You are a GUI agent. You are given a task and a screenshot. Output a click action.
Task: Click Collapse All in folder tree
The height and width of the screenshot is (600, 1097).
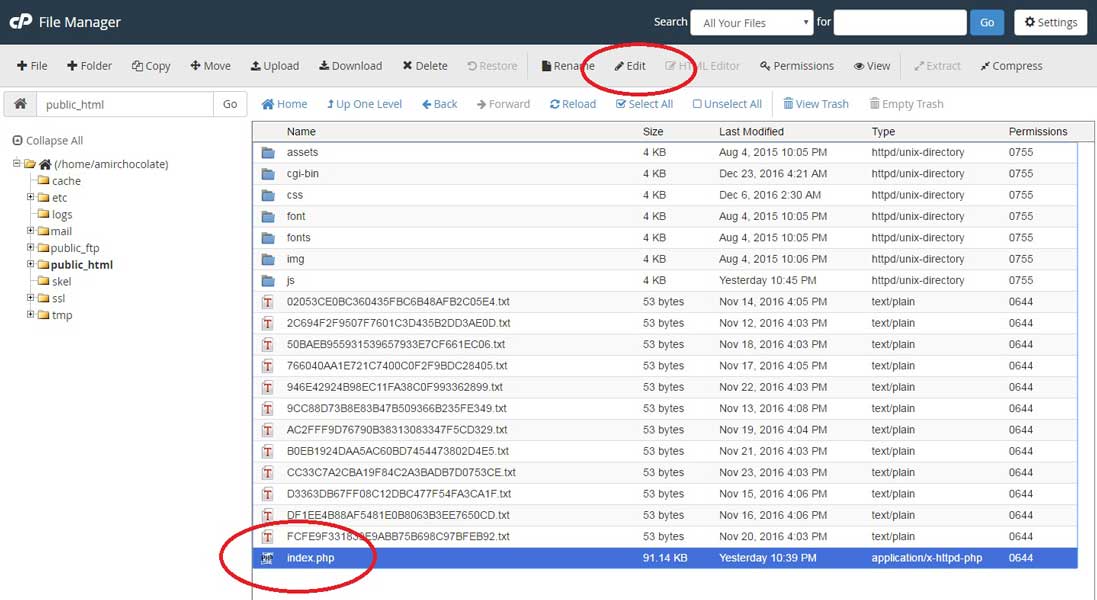[x=48, y=141]
